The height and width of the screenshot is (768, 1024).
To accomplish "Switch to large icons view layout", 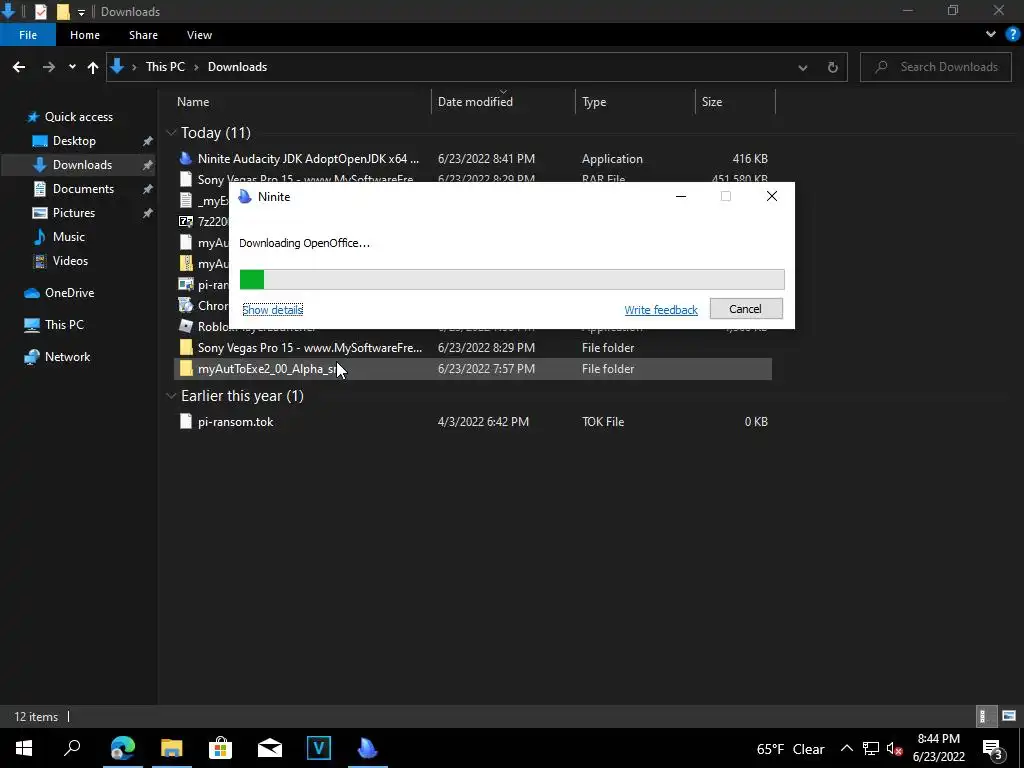I will [1009, 716].
